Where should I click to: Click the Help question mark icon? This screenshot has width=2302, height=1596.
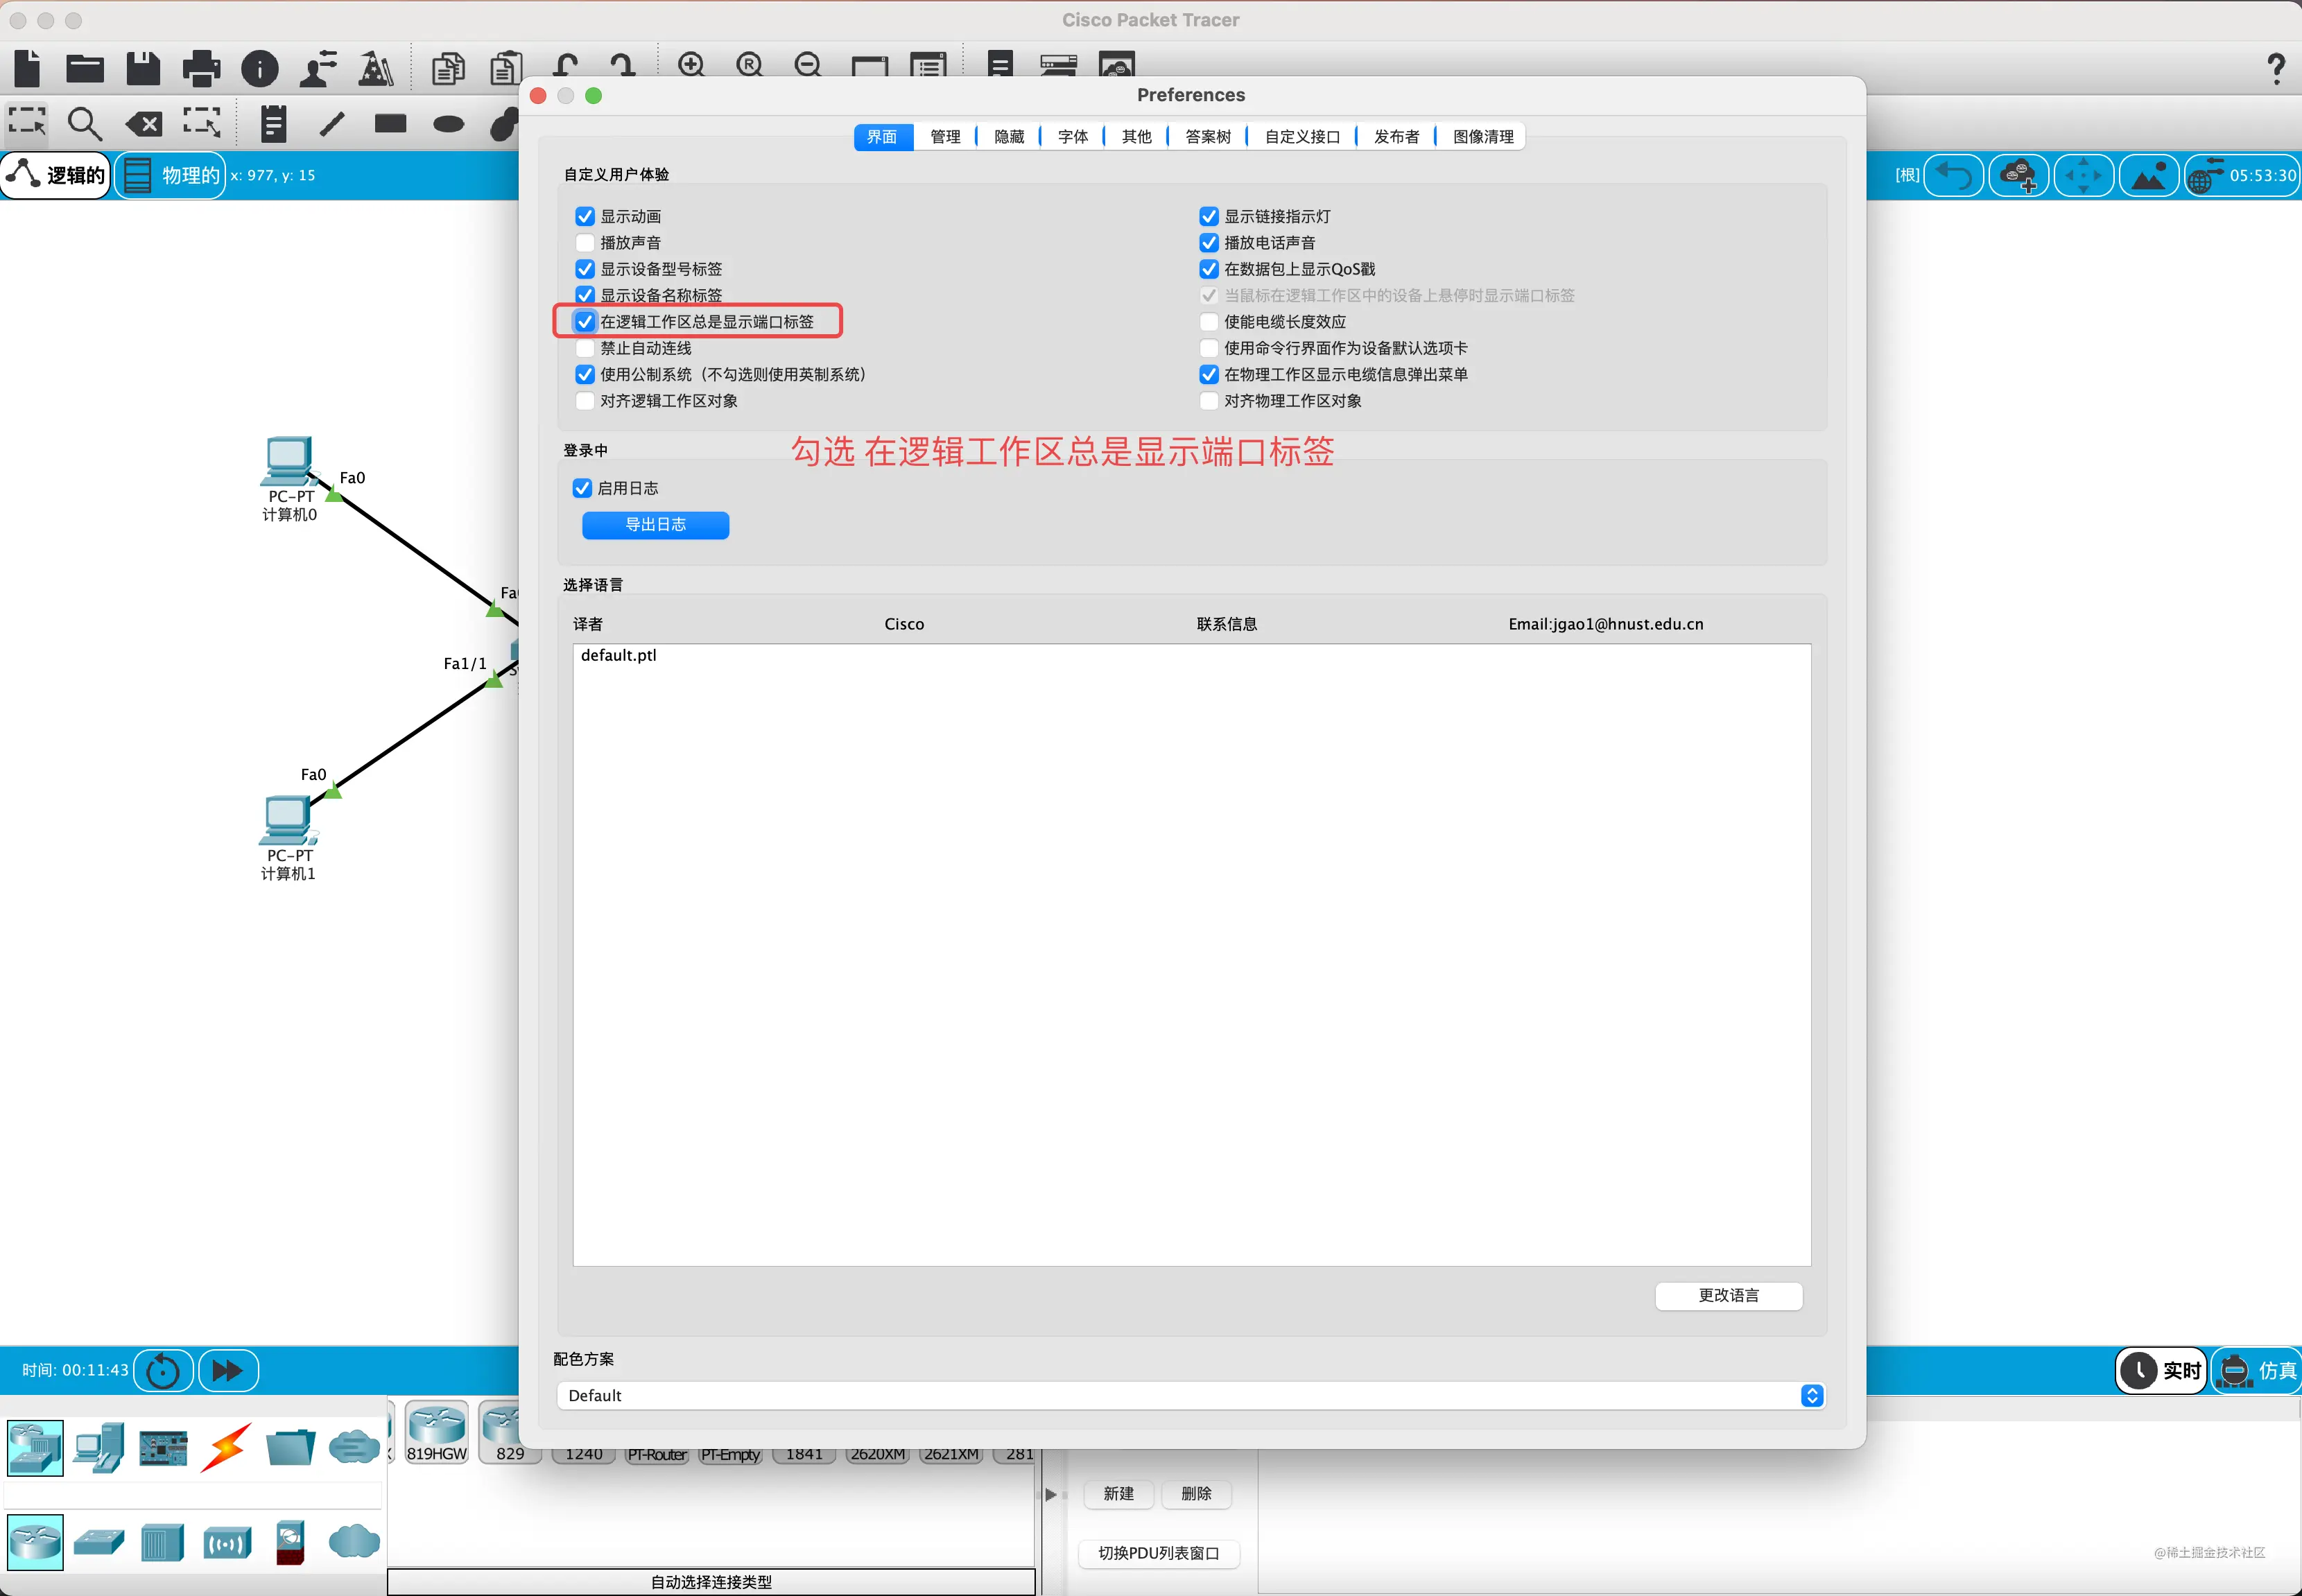(x=2276, y=68)
